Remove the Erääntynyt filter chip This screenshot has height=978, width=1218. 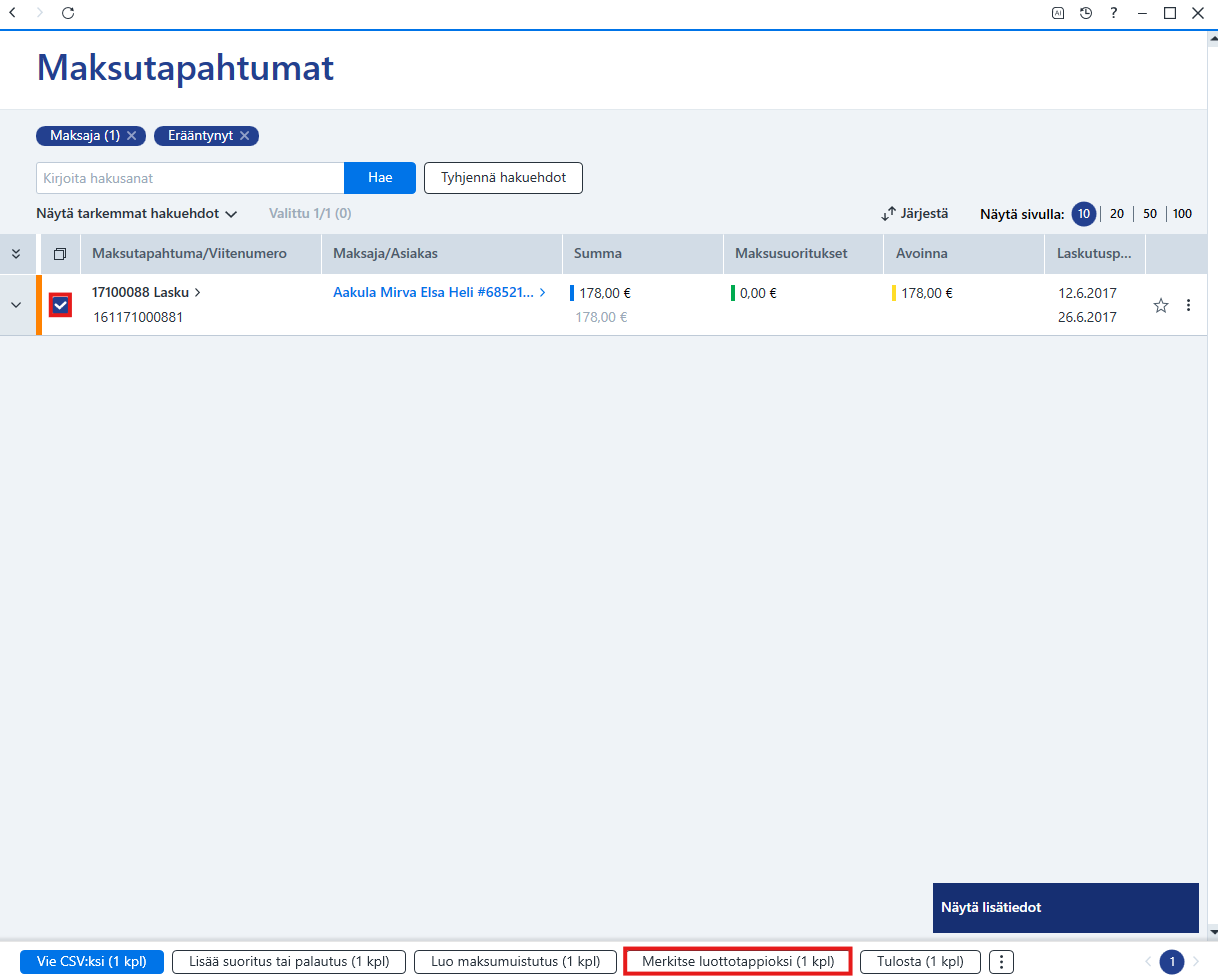click(x=244, y=135)
